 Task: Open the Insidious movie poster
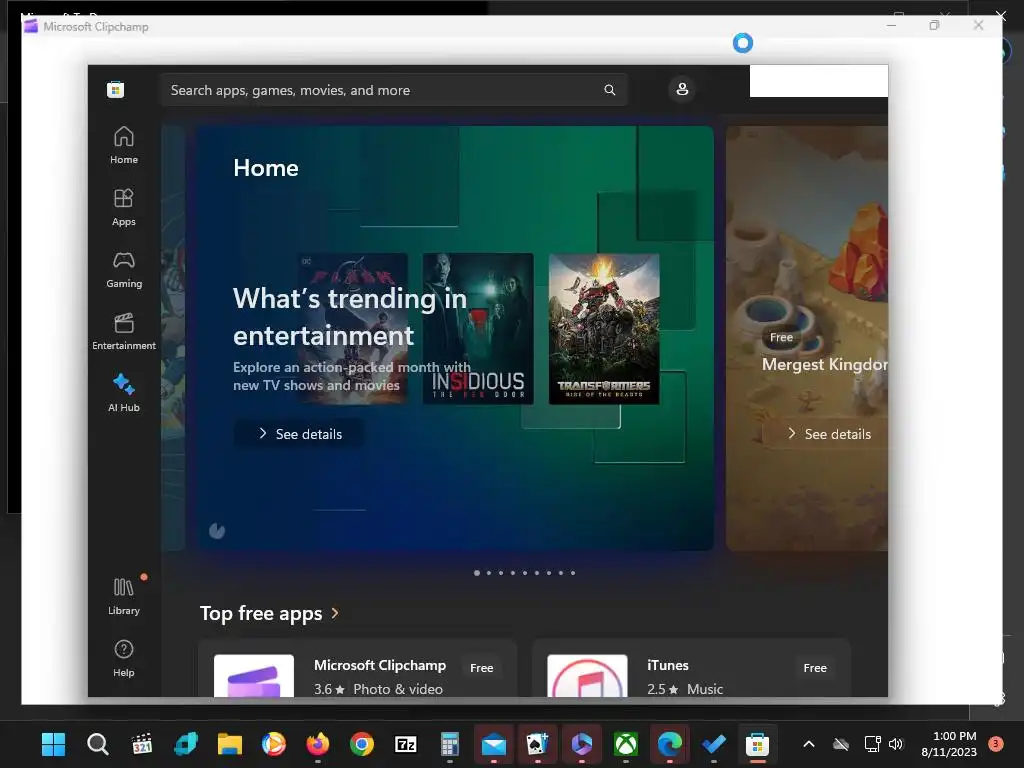[x=478, y=328]
